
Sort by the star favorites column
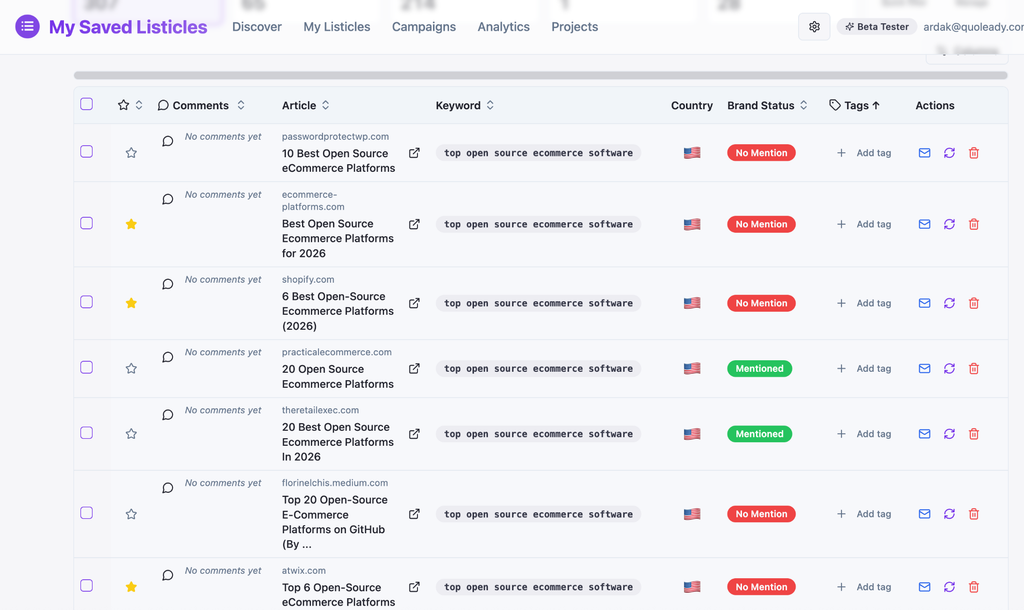(x=130, y=105)
